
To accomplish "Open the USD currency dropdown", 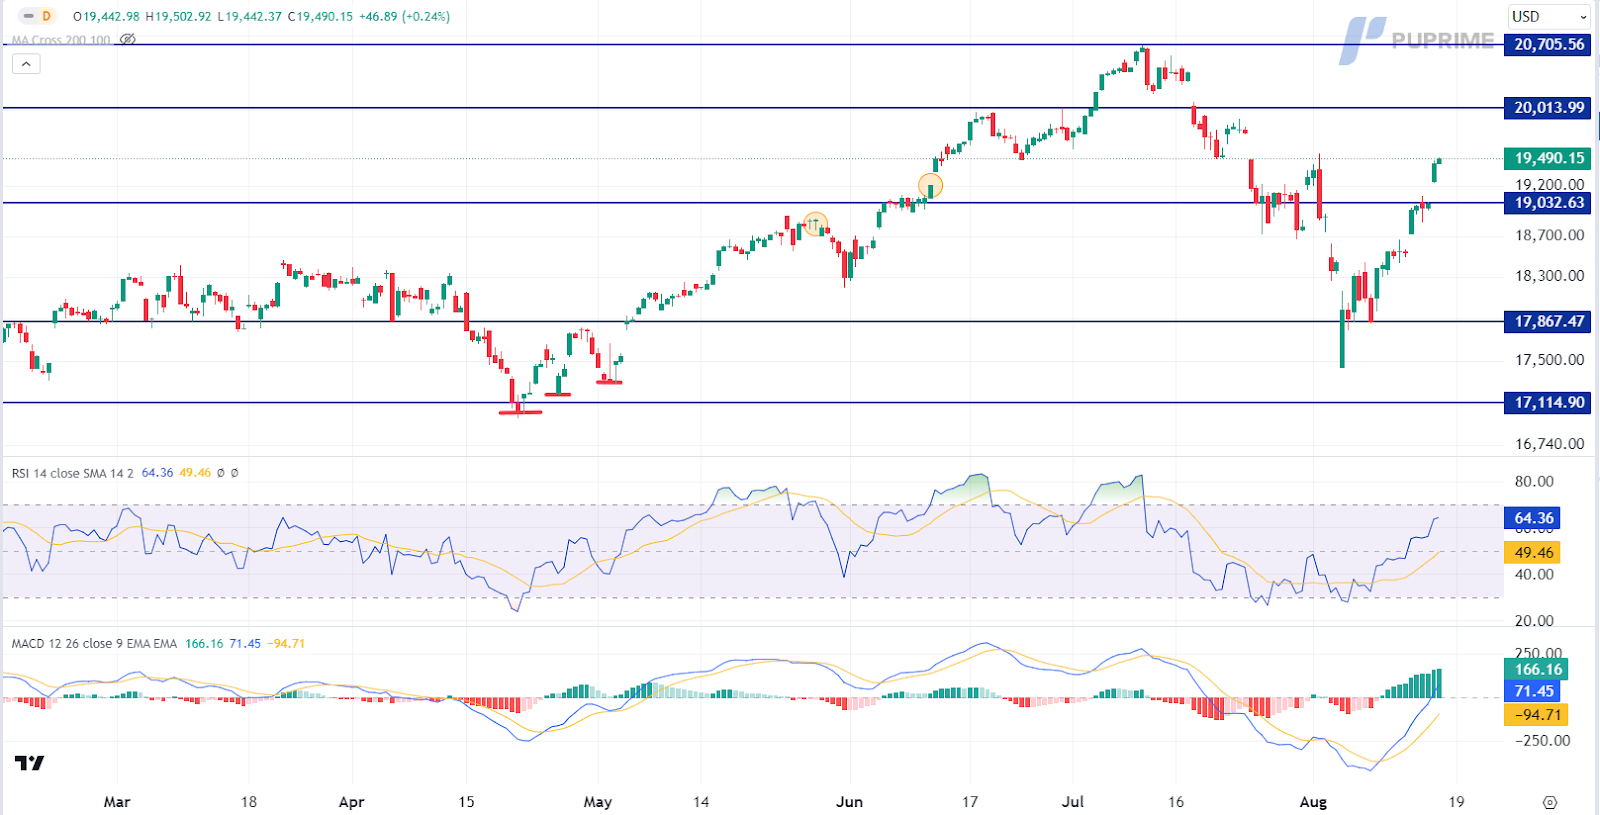I will 1549,16.
